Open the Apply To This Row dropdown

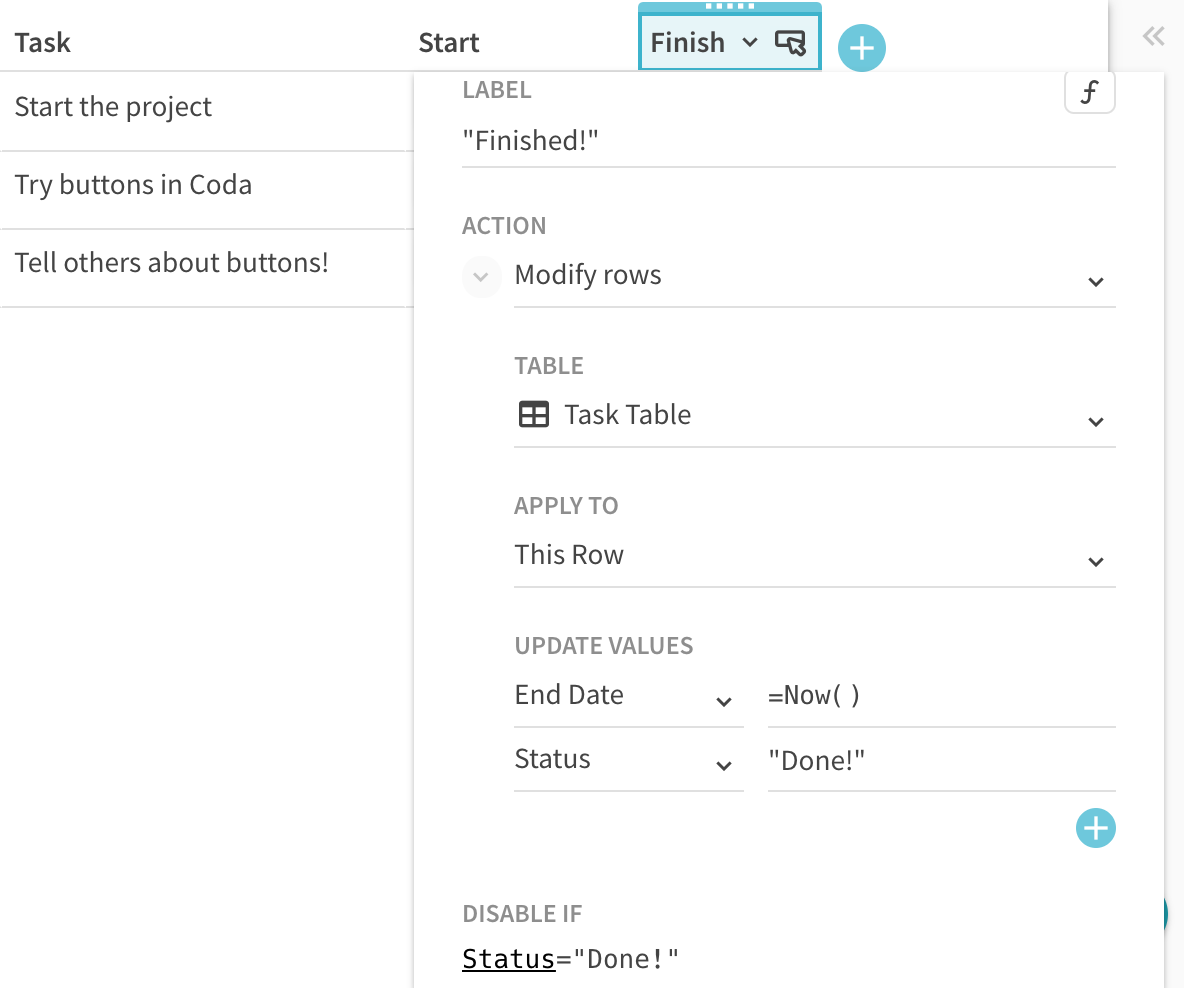1095,562
